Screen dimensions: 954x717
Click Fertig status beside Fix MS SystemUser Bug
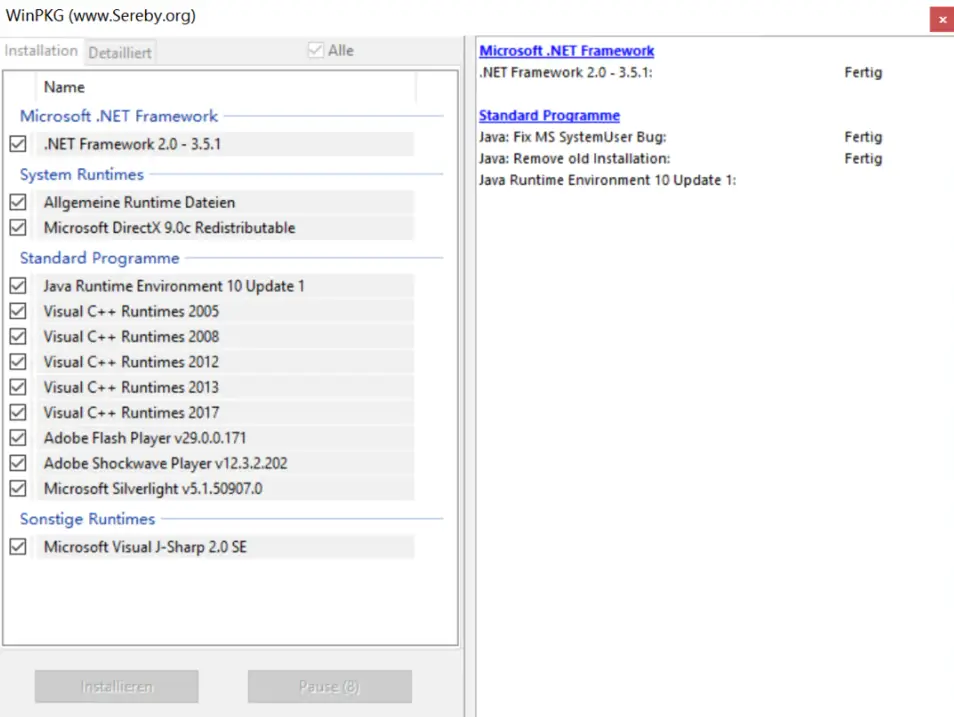click(x=863, y=137)
